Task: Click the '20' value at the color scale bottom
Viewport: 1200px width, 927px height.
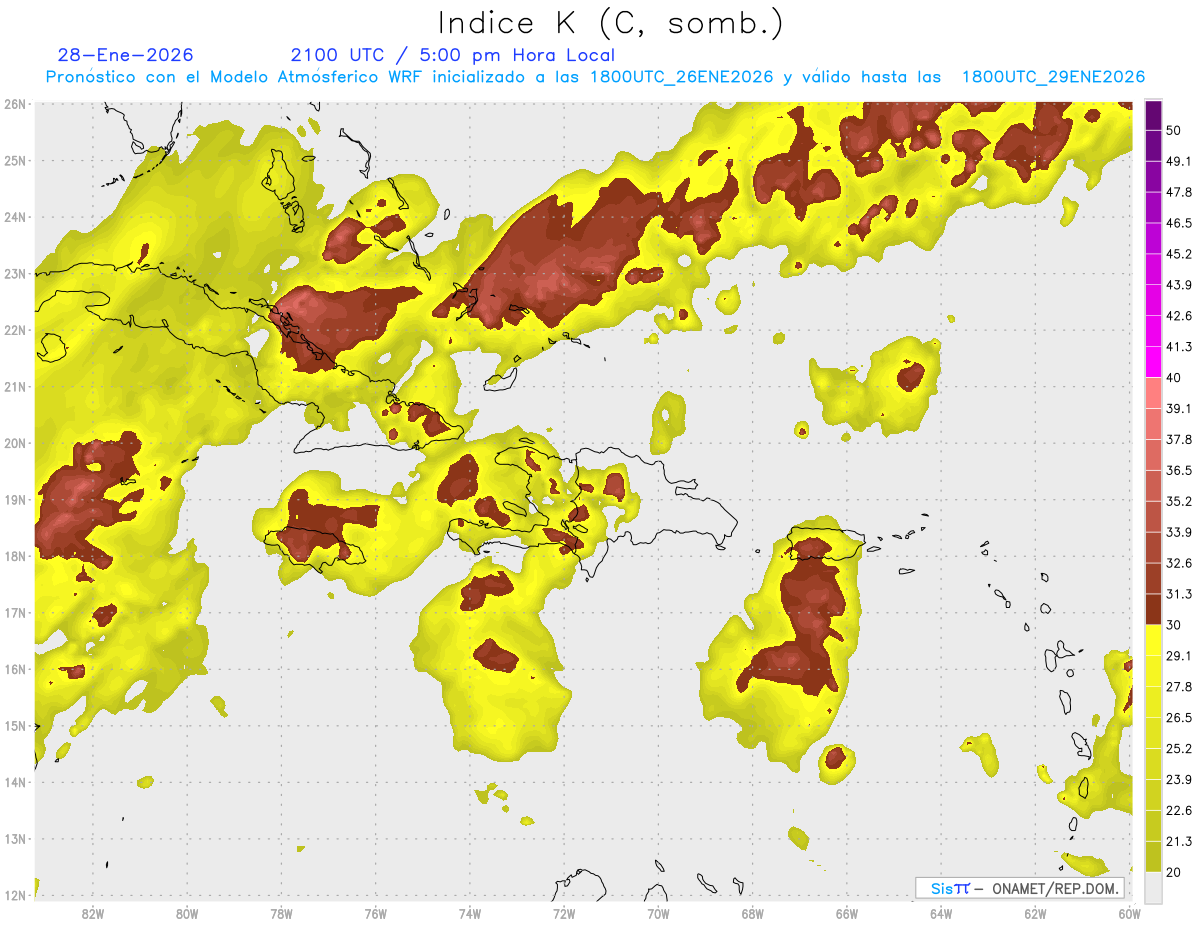Action: click(x=1174, y=873)
